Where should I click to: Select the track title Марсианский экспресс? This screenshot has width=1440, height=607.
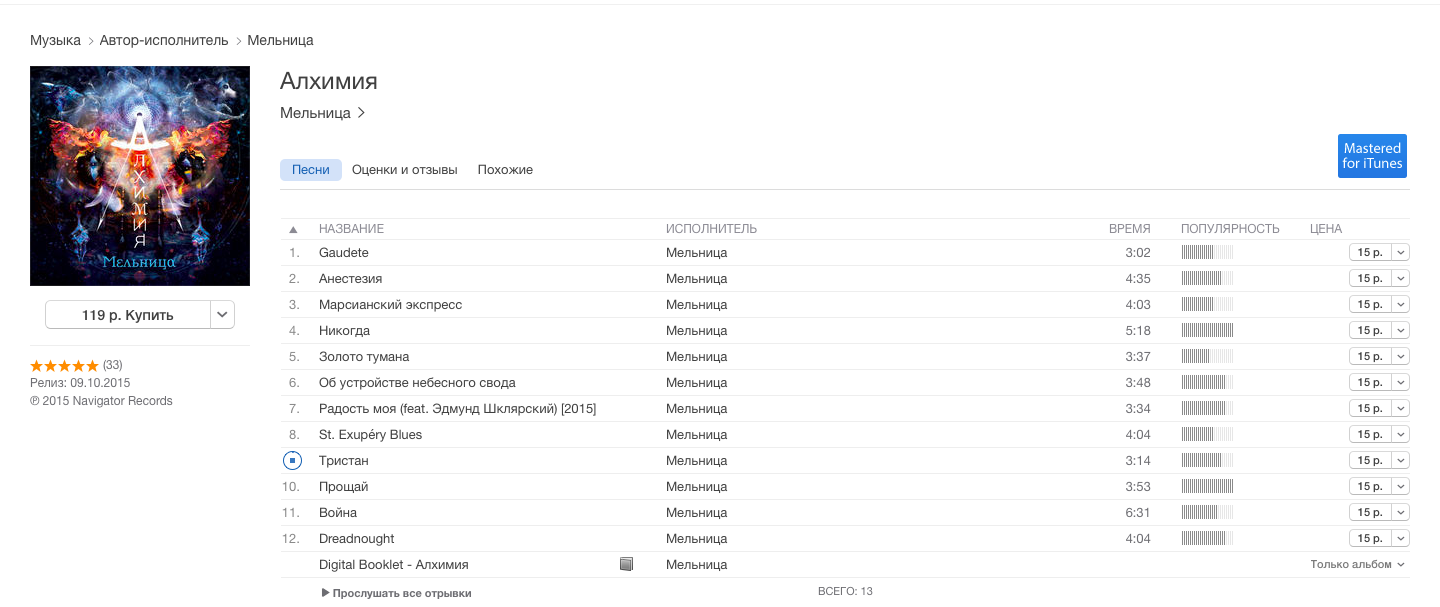[x=390, y=304]
